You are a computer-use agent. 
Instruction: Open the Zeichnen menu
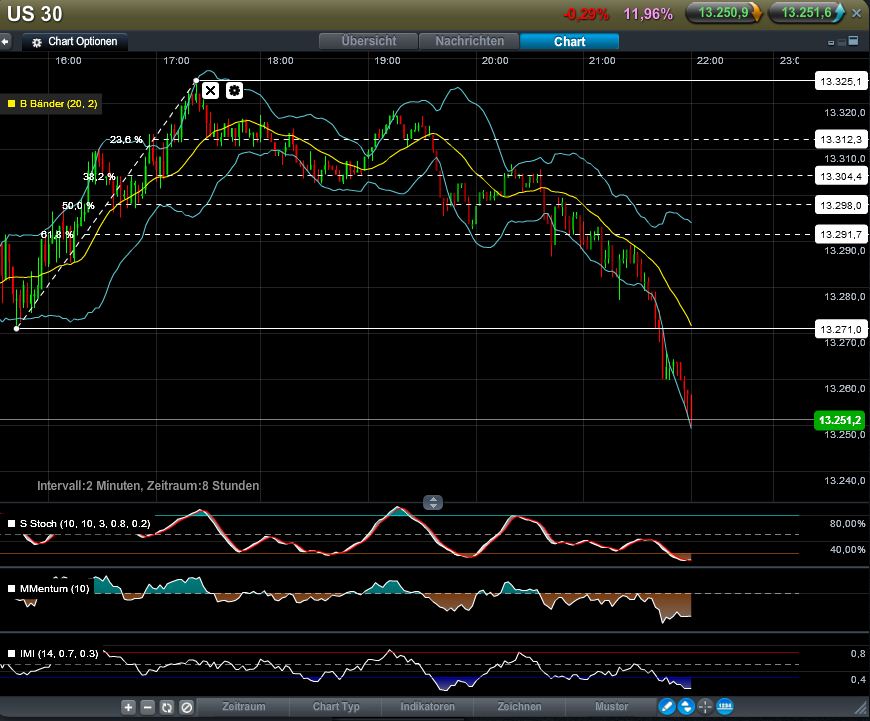519,707
